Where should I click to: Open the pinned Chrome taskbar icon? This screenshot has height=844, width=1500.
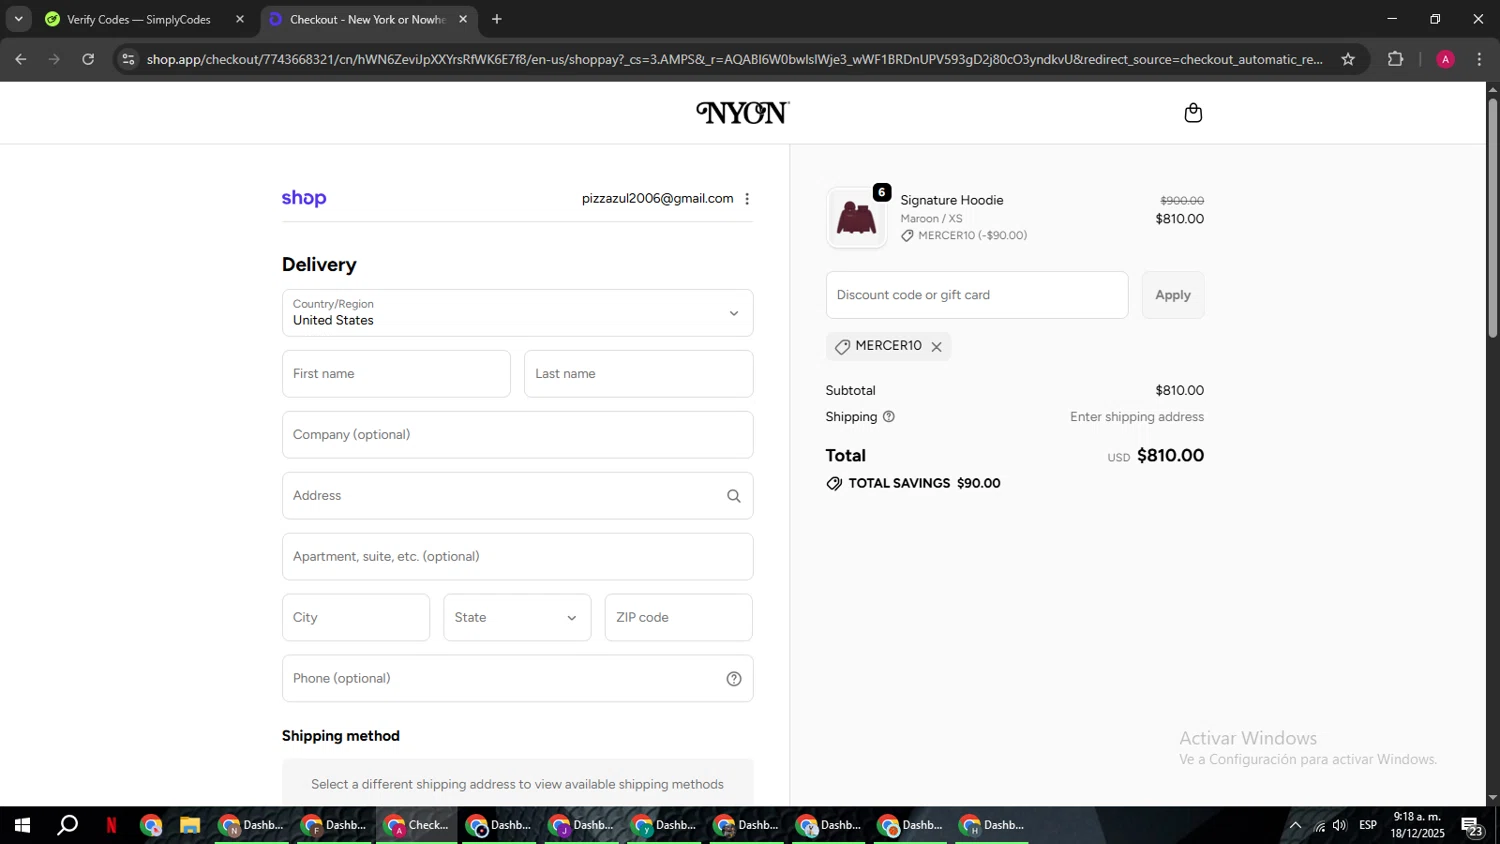click(151, 826)
